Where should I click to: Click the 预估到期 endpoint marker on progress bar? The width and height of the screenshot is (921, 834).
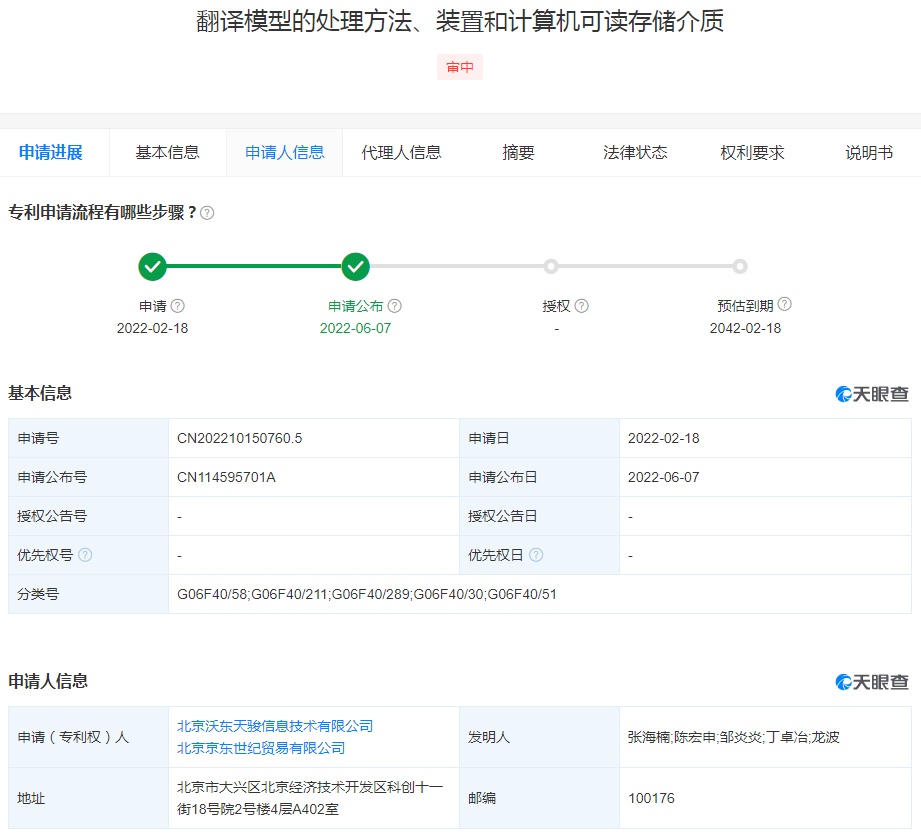coord(739,267)
